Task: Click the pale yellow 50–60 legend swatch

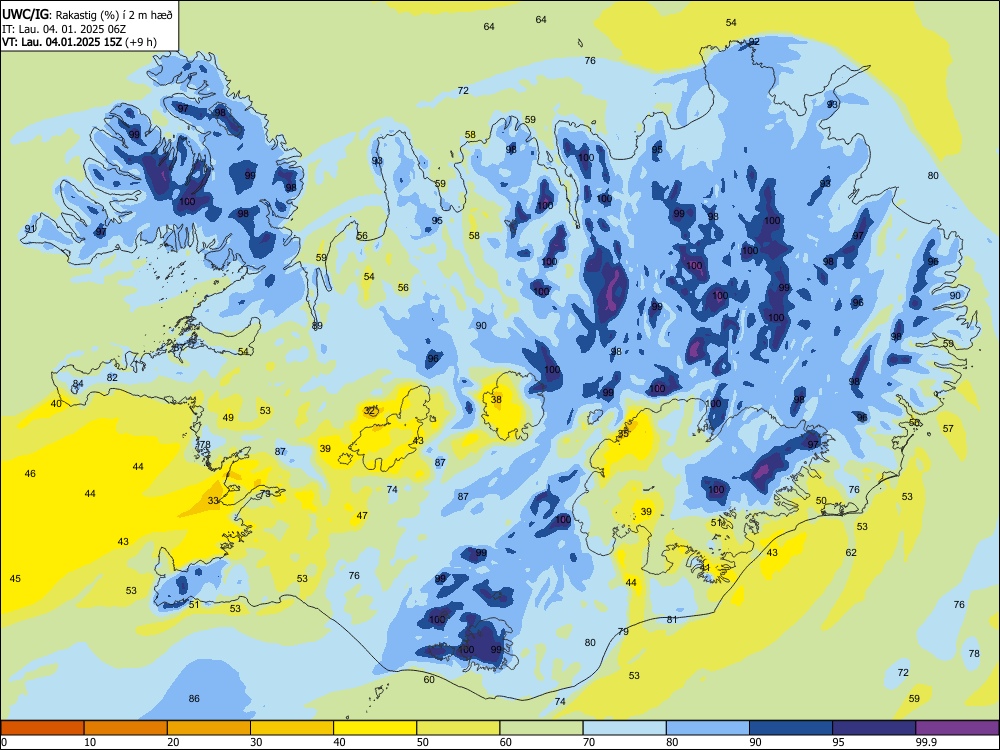Action: coord(458,728)
